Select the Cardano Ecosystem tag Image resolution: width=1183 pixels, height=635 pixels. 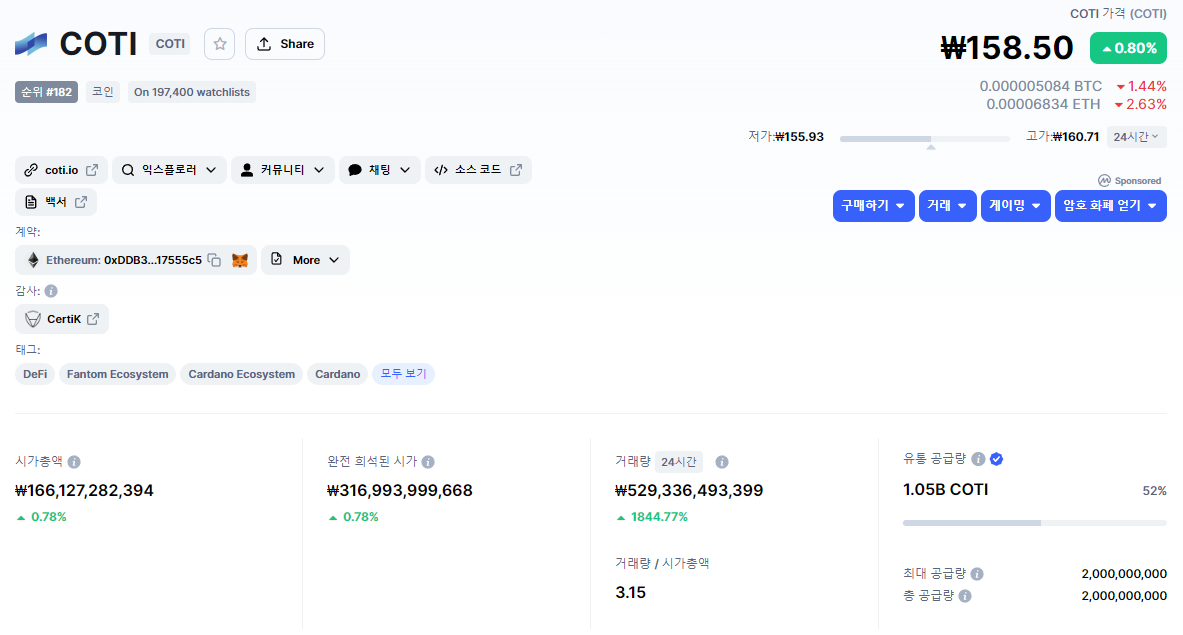click(x=241, y=374)
